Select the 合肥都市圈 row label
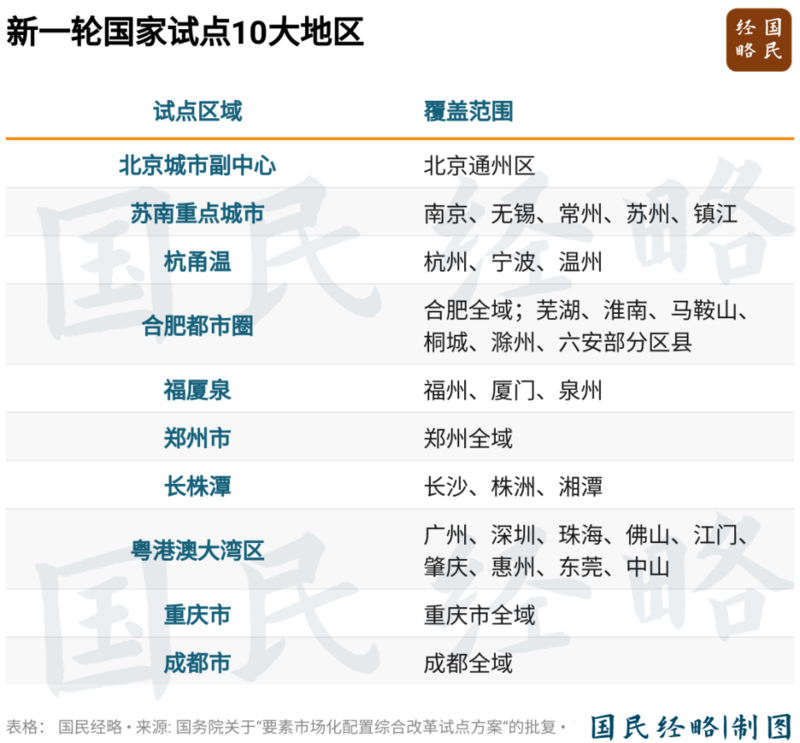 (x=197, y=326)
